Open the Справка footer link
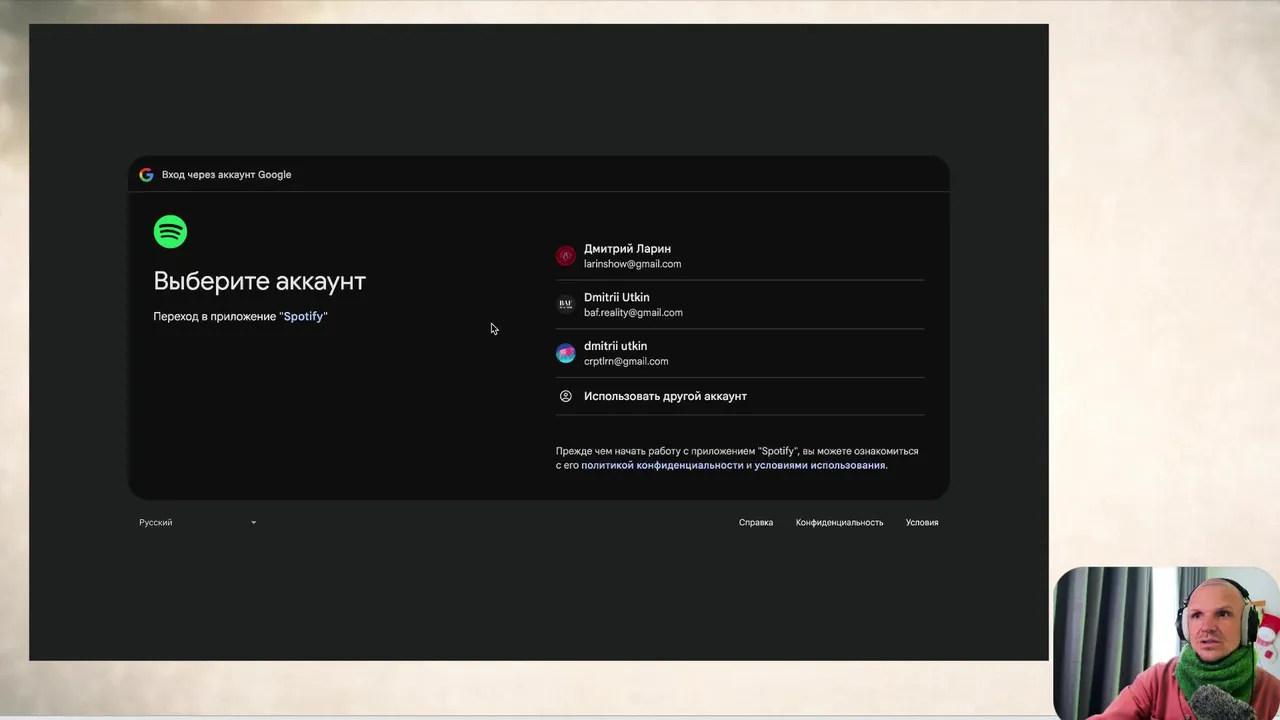This screenshot has width=1280, height=720. 756,522
